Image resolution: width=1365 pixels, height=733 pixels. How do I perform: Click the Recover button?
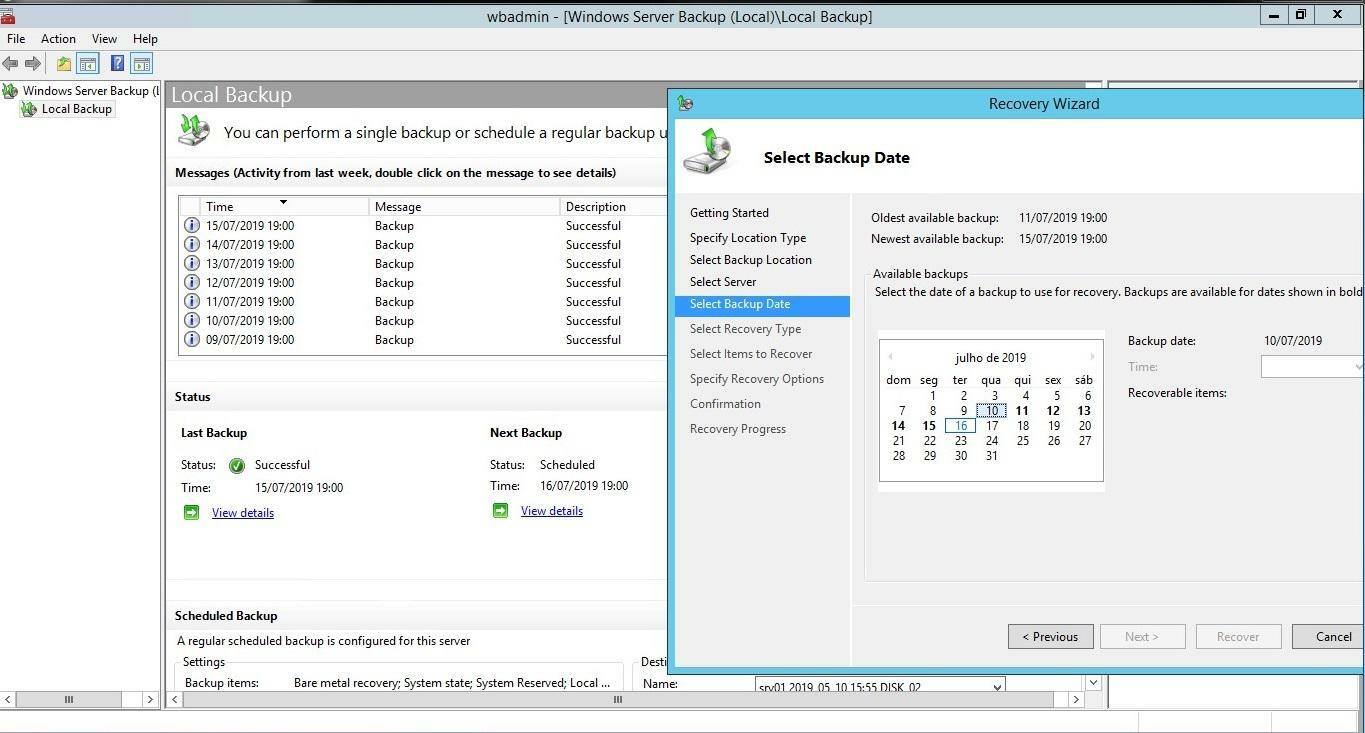click(x=1238, y=637)
